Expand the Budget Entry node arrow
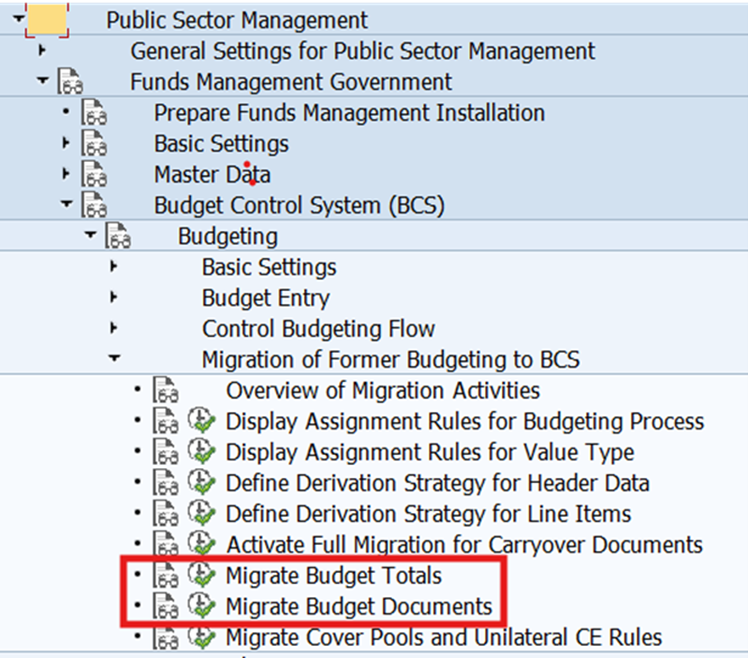The image size is (748, 658). click(x=114, y=298)
